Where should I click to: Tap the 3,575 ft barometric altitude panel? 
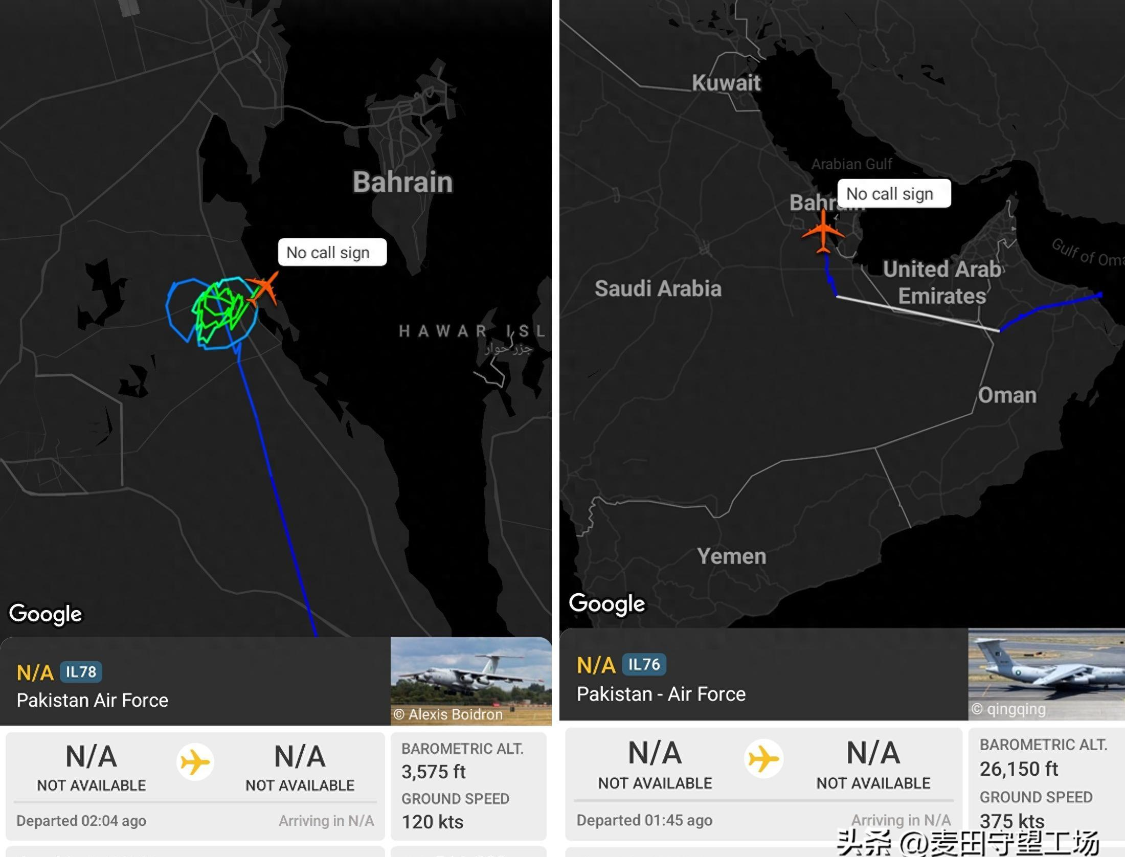click(x=466, y=787)
